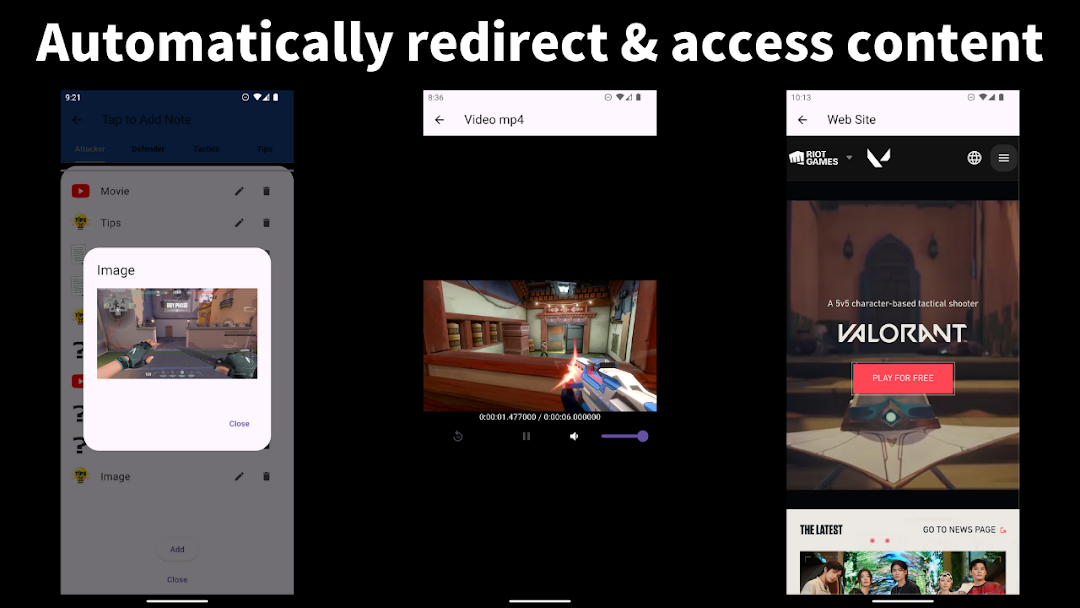Open the Movie YouTube icon
Screen dimensions: 1080x608
[x=81, y=191]
